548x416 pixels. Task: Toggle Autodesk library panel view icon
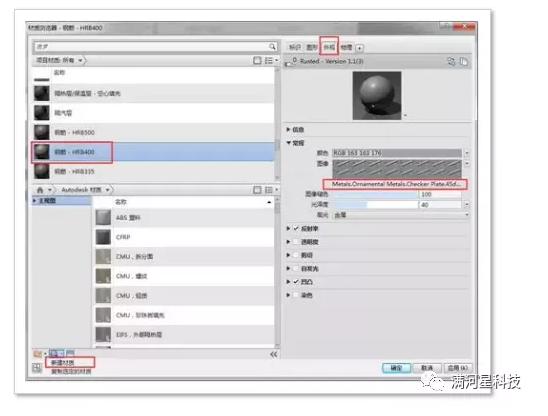(257, 190)
